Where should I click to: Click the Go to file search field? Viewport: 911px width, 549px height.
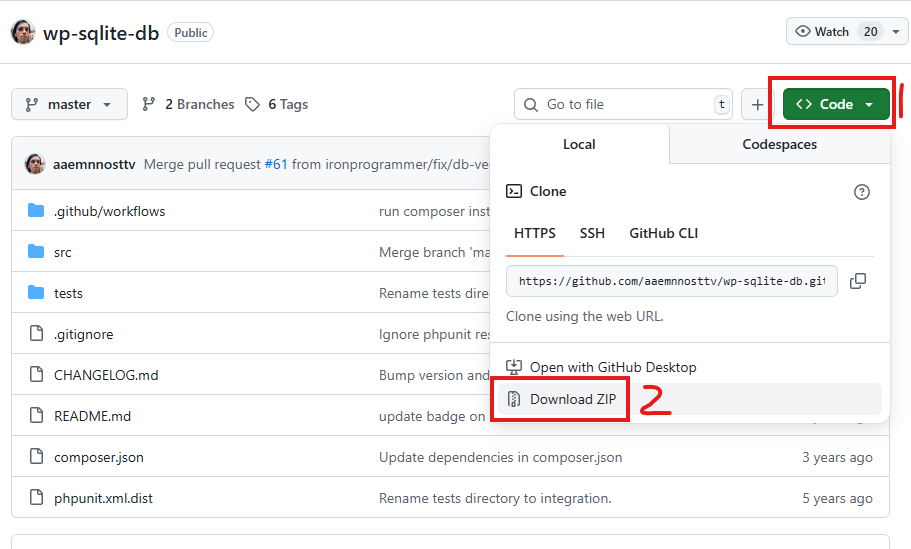(623, 105)
